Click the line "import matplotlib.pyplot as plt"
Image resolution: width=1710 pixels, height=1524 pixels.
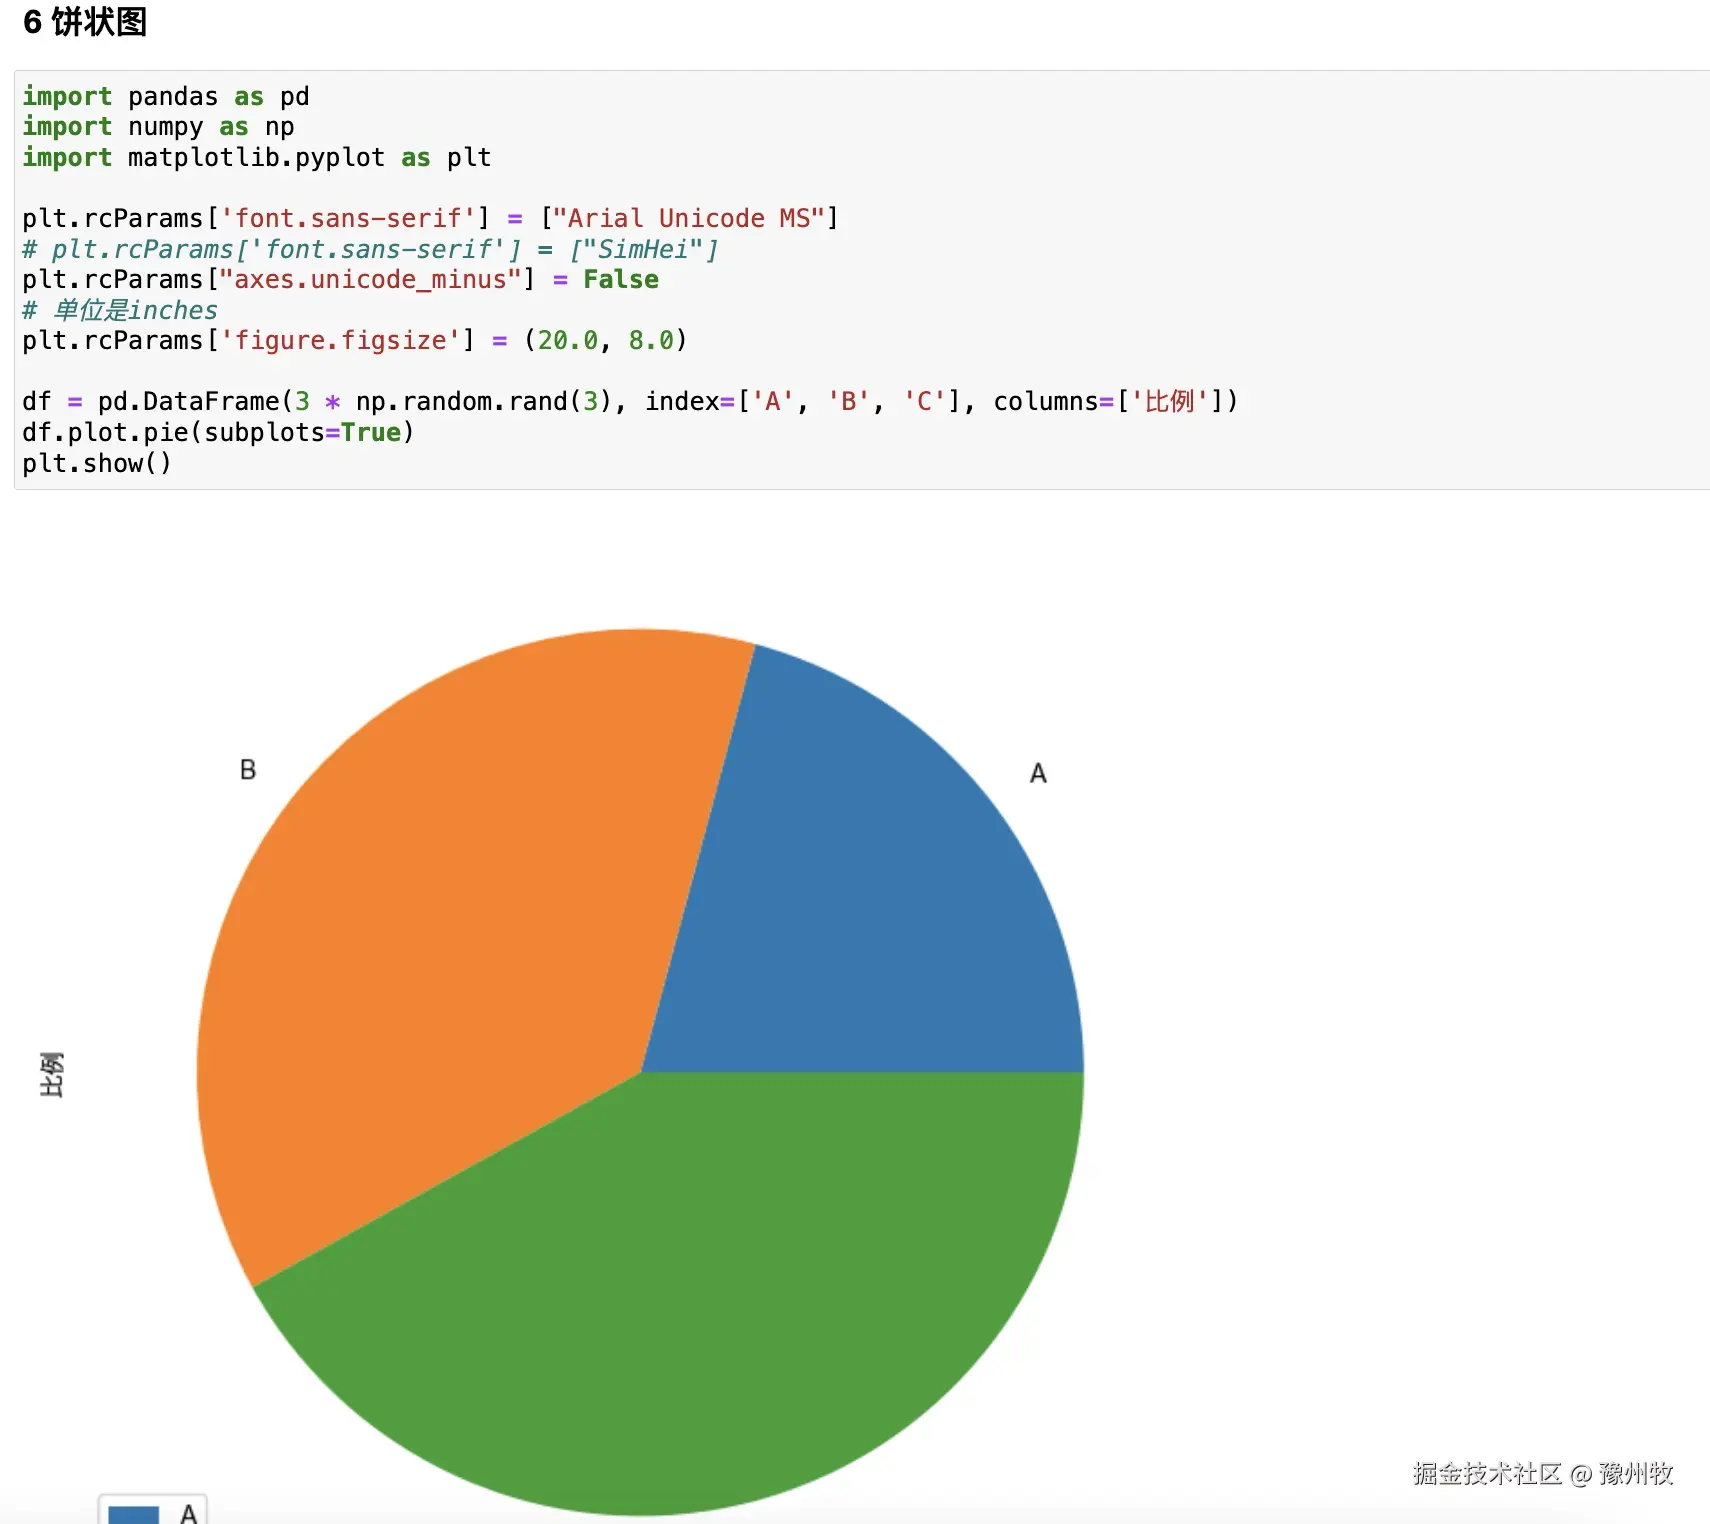click(256, 158)
